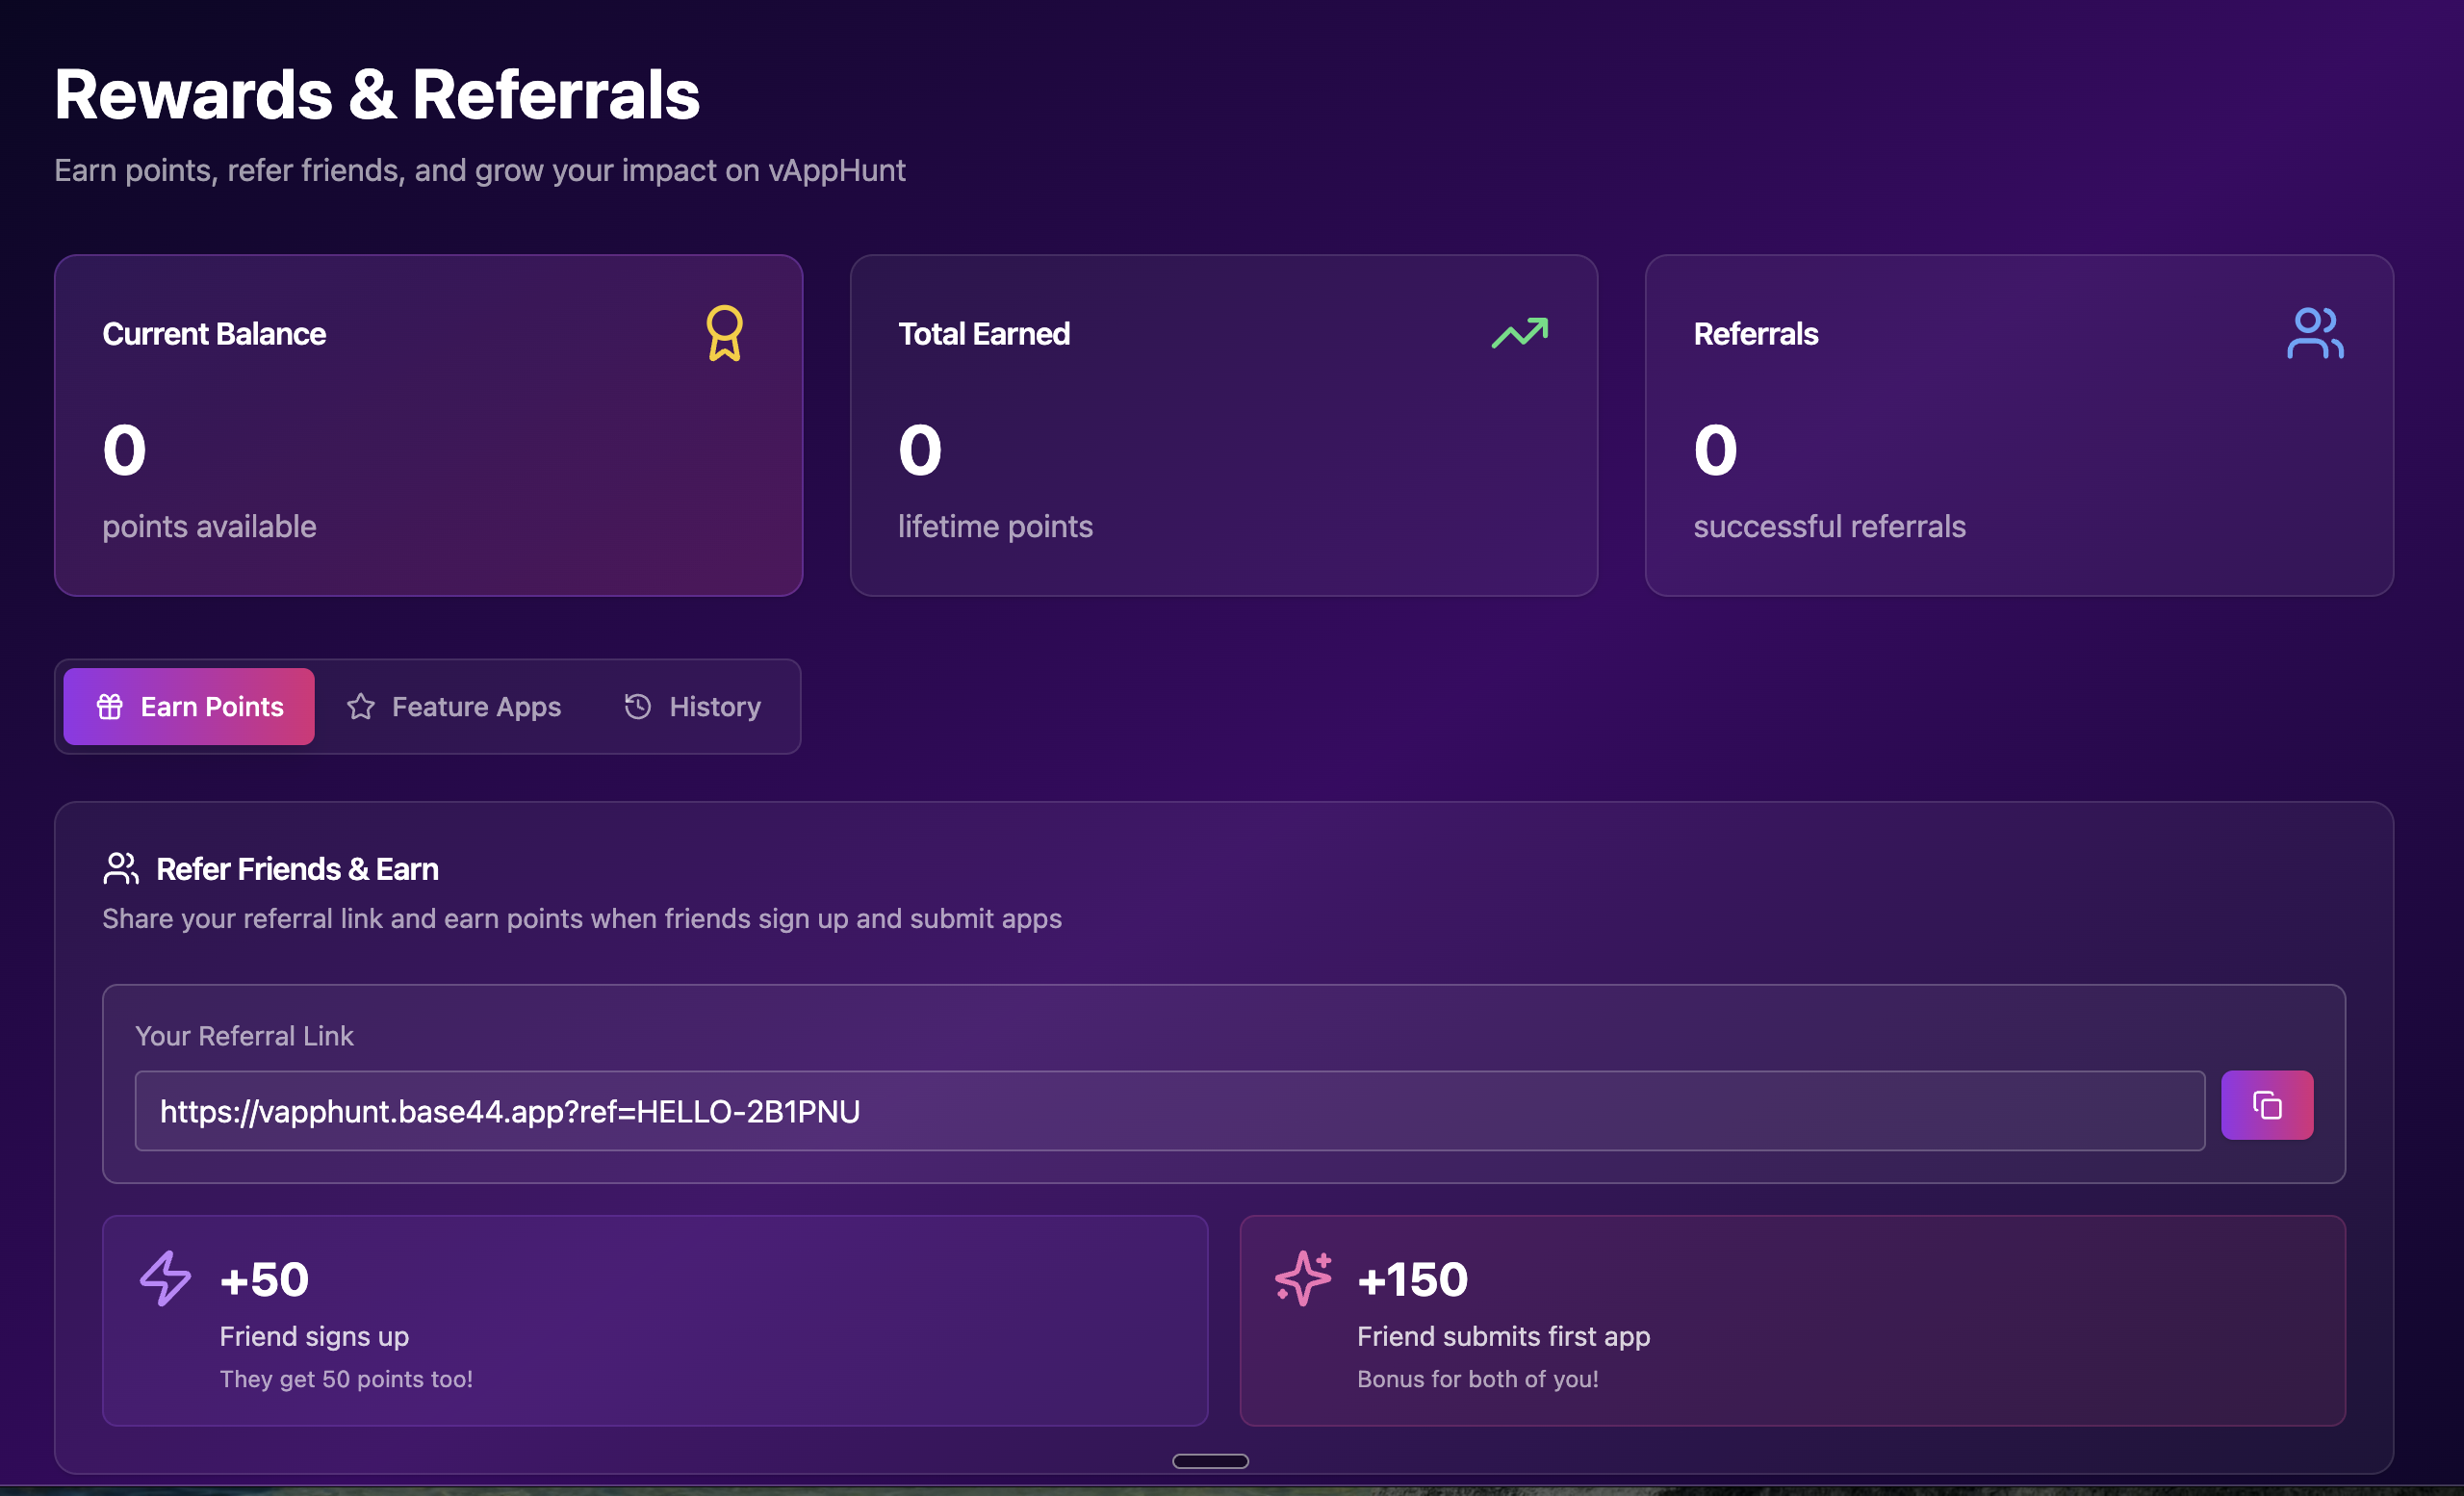Click the award ribbon icon on Current Balance
This screenshot has width=2464, height=1496.
point(724,333)
